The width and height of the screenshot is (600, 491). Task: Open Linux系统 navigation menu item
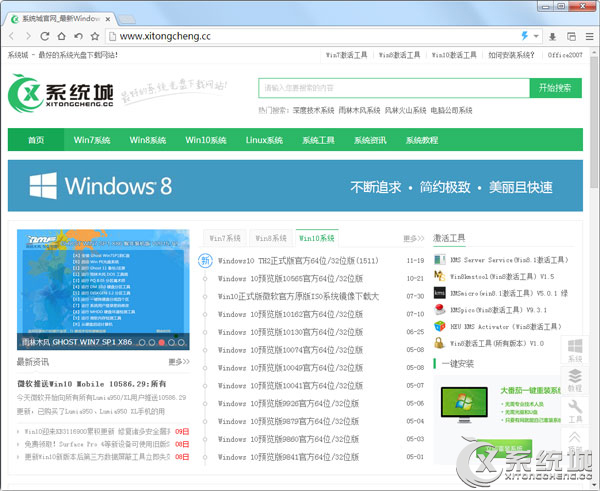click(x=264, y=140)
